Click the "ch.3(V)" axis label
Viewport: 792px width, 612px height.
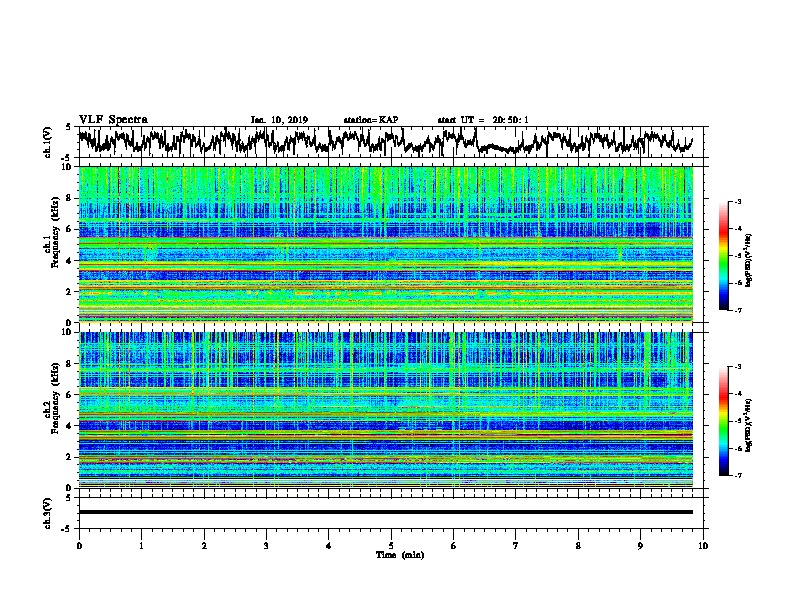tap(47, 513)
